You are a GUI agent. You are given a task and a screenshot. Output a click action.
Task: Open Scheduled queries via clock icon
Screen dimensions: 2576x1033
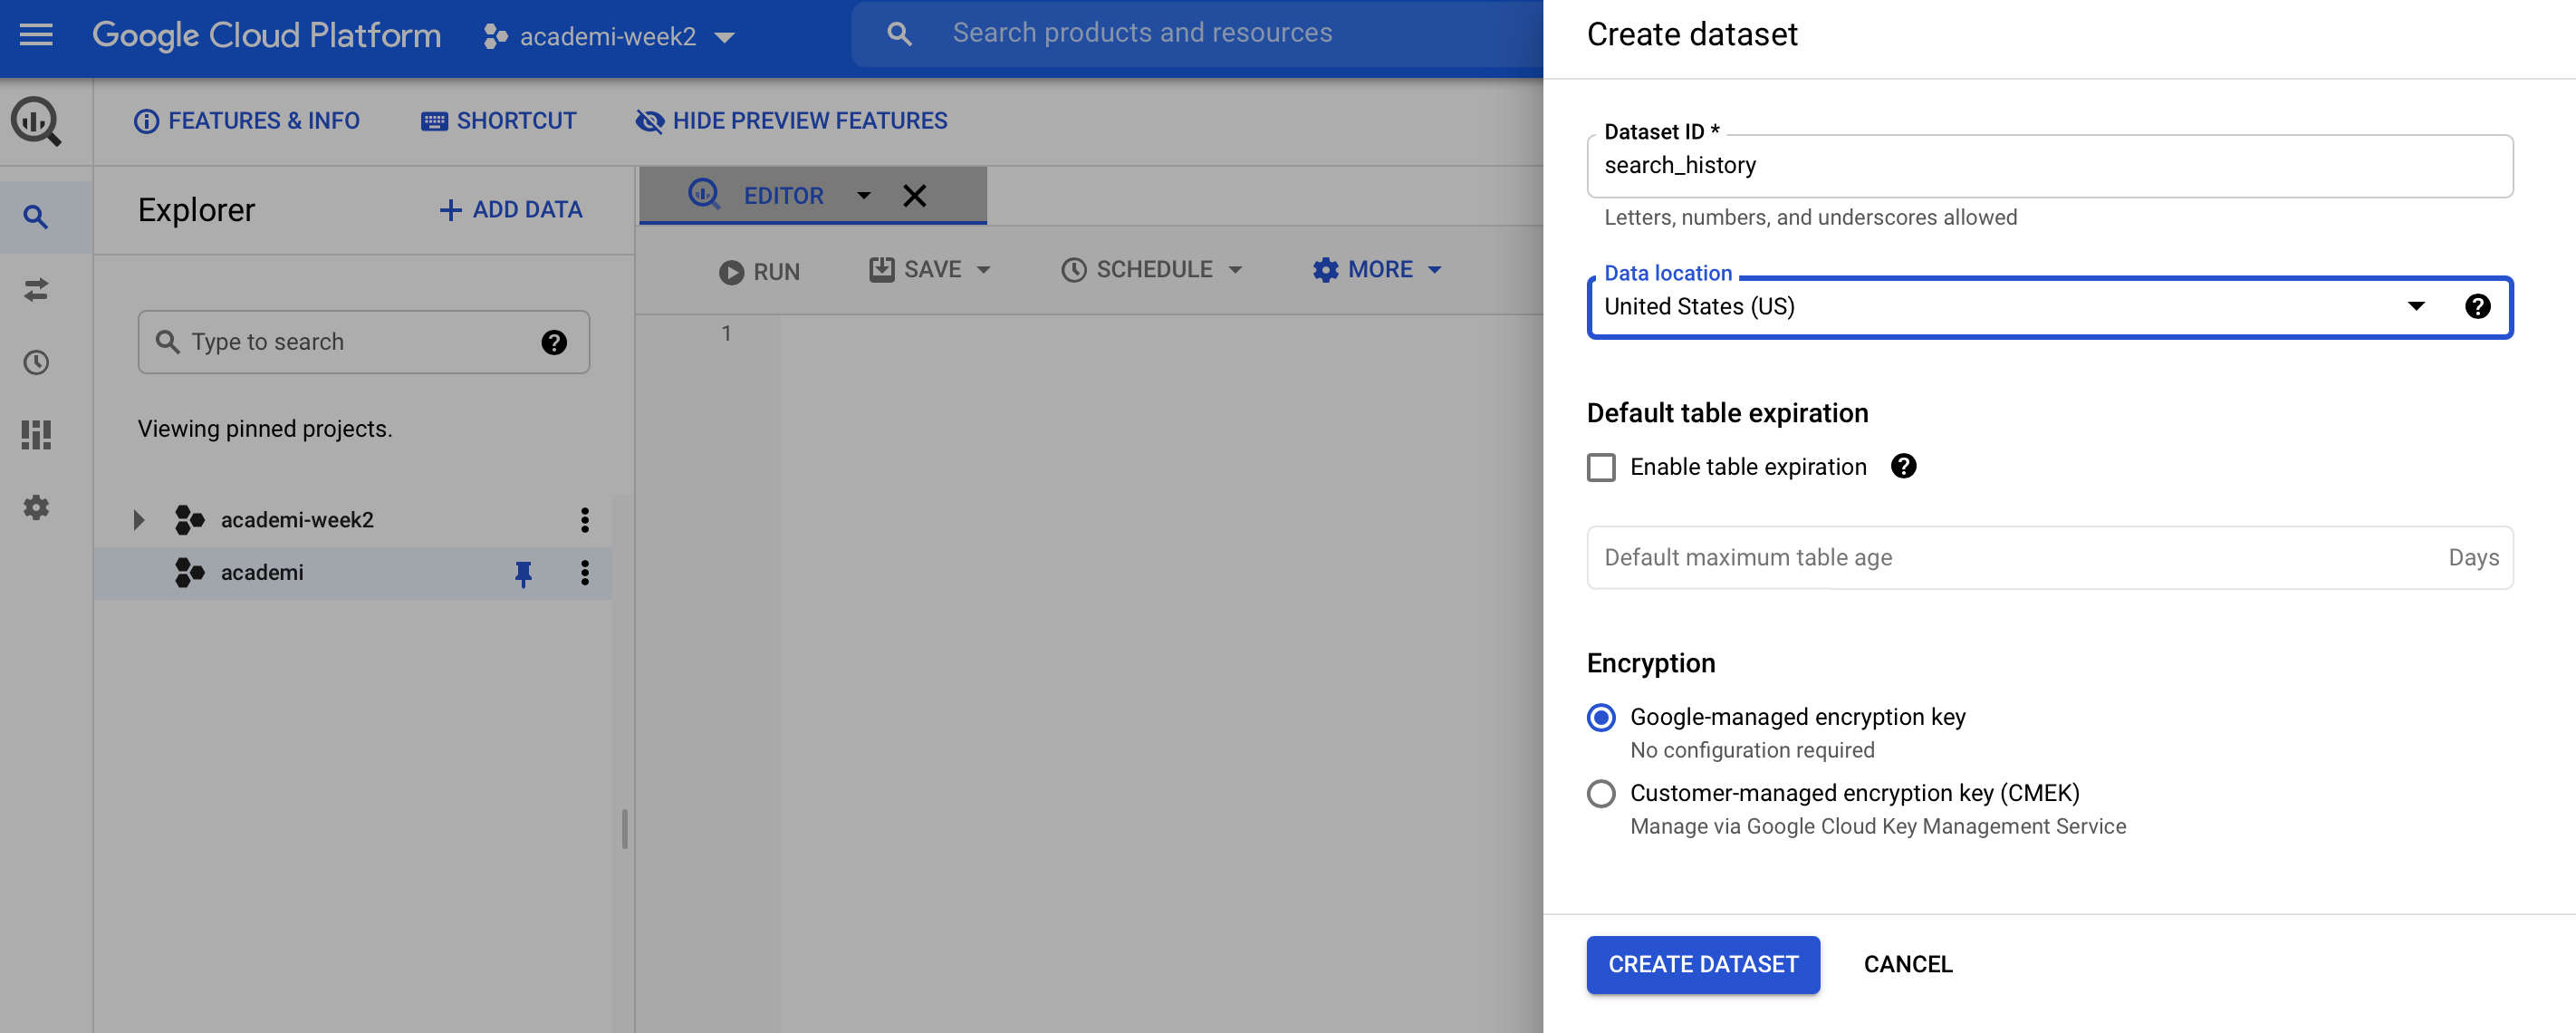pos(37,363)
